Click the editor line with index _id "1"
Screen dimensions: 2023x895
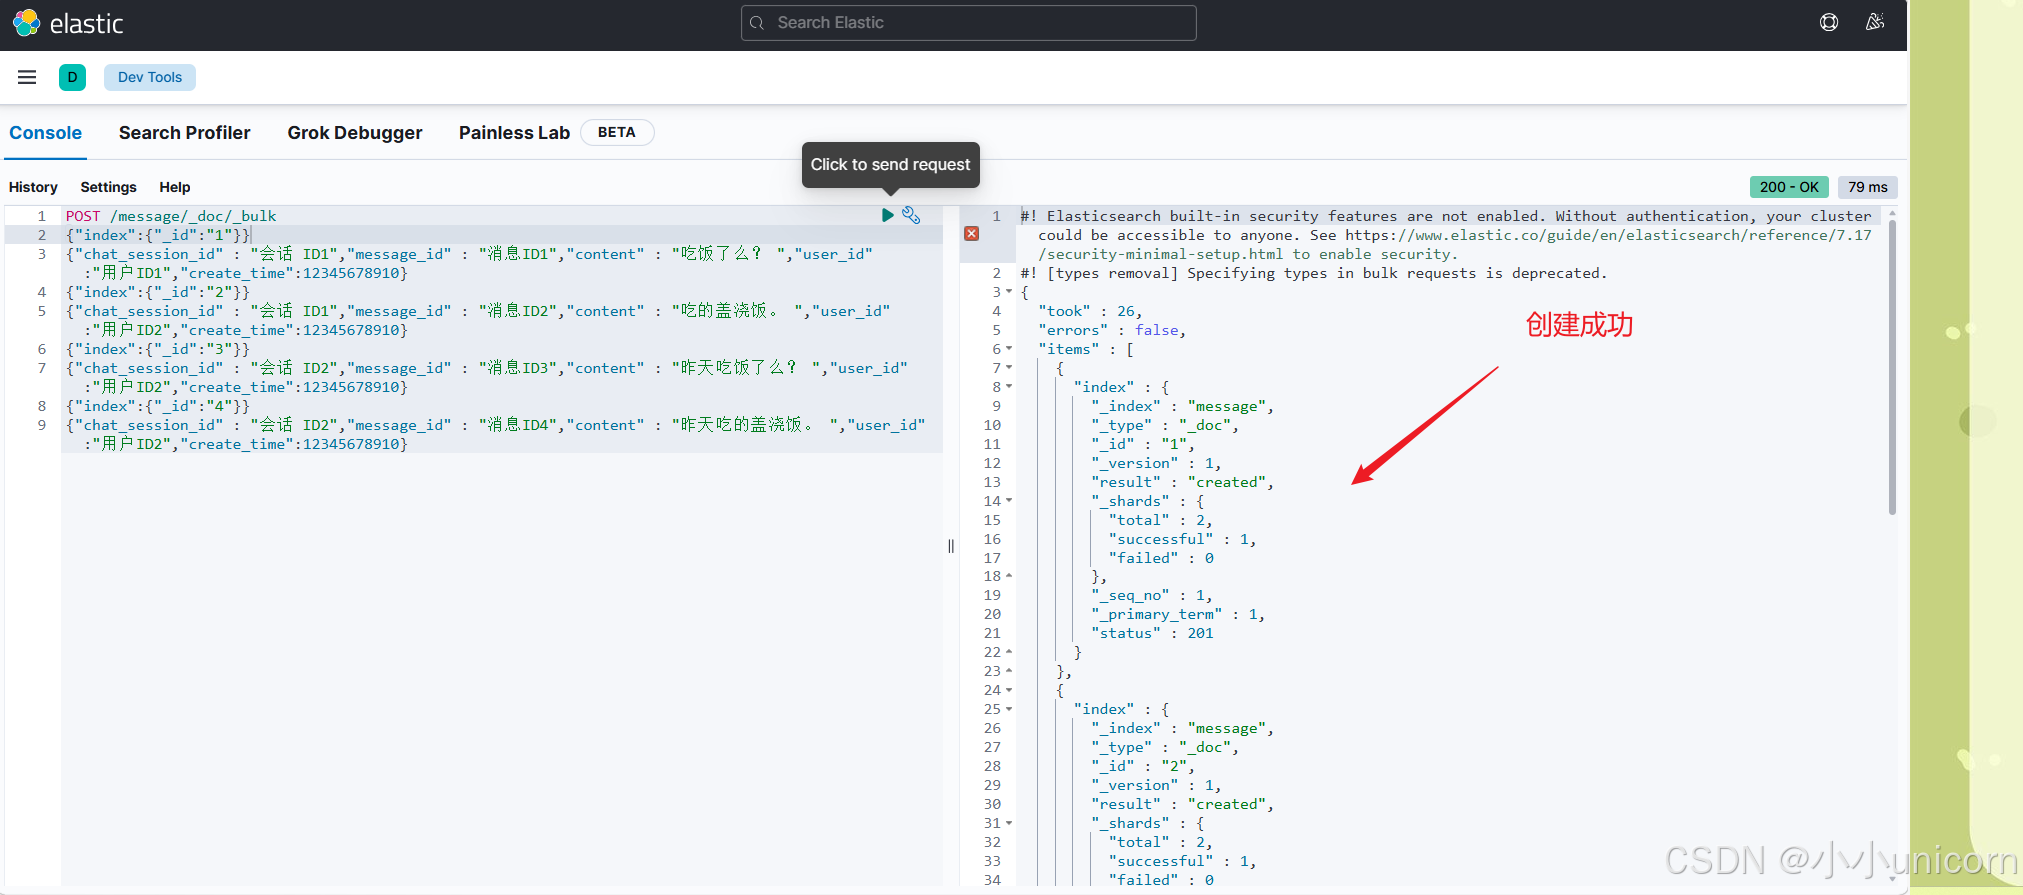tap(158, 235)
